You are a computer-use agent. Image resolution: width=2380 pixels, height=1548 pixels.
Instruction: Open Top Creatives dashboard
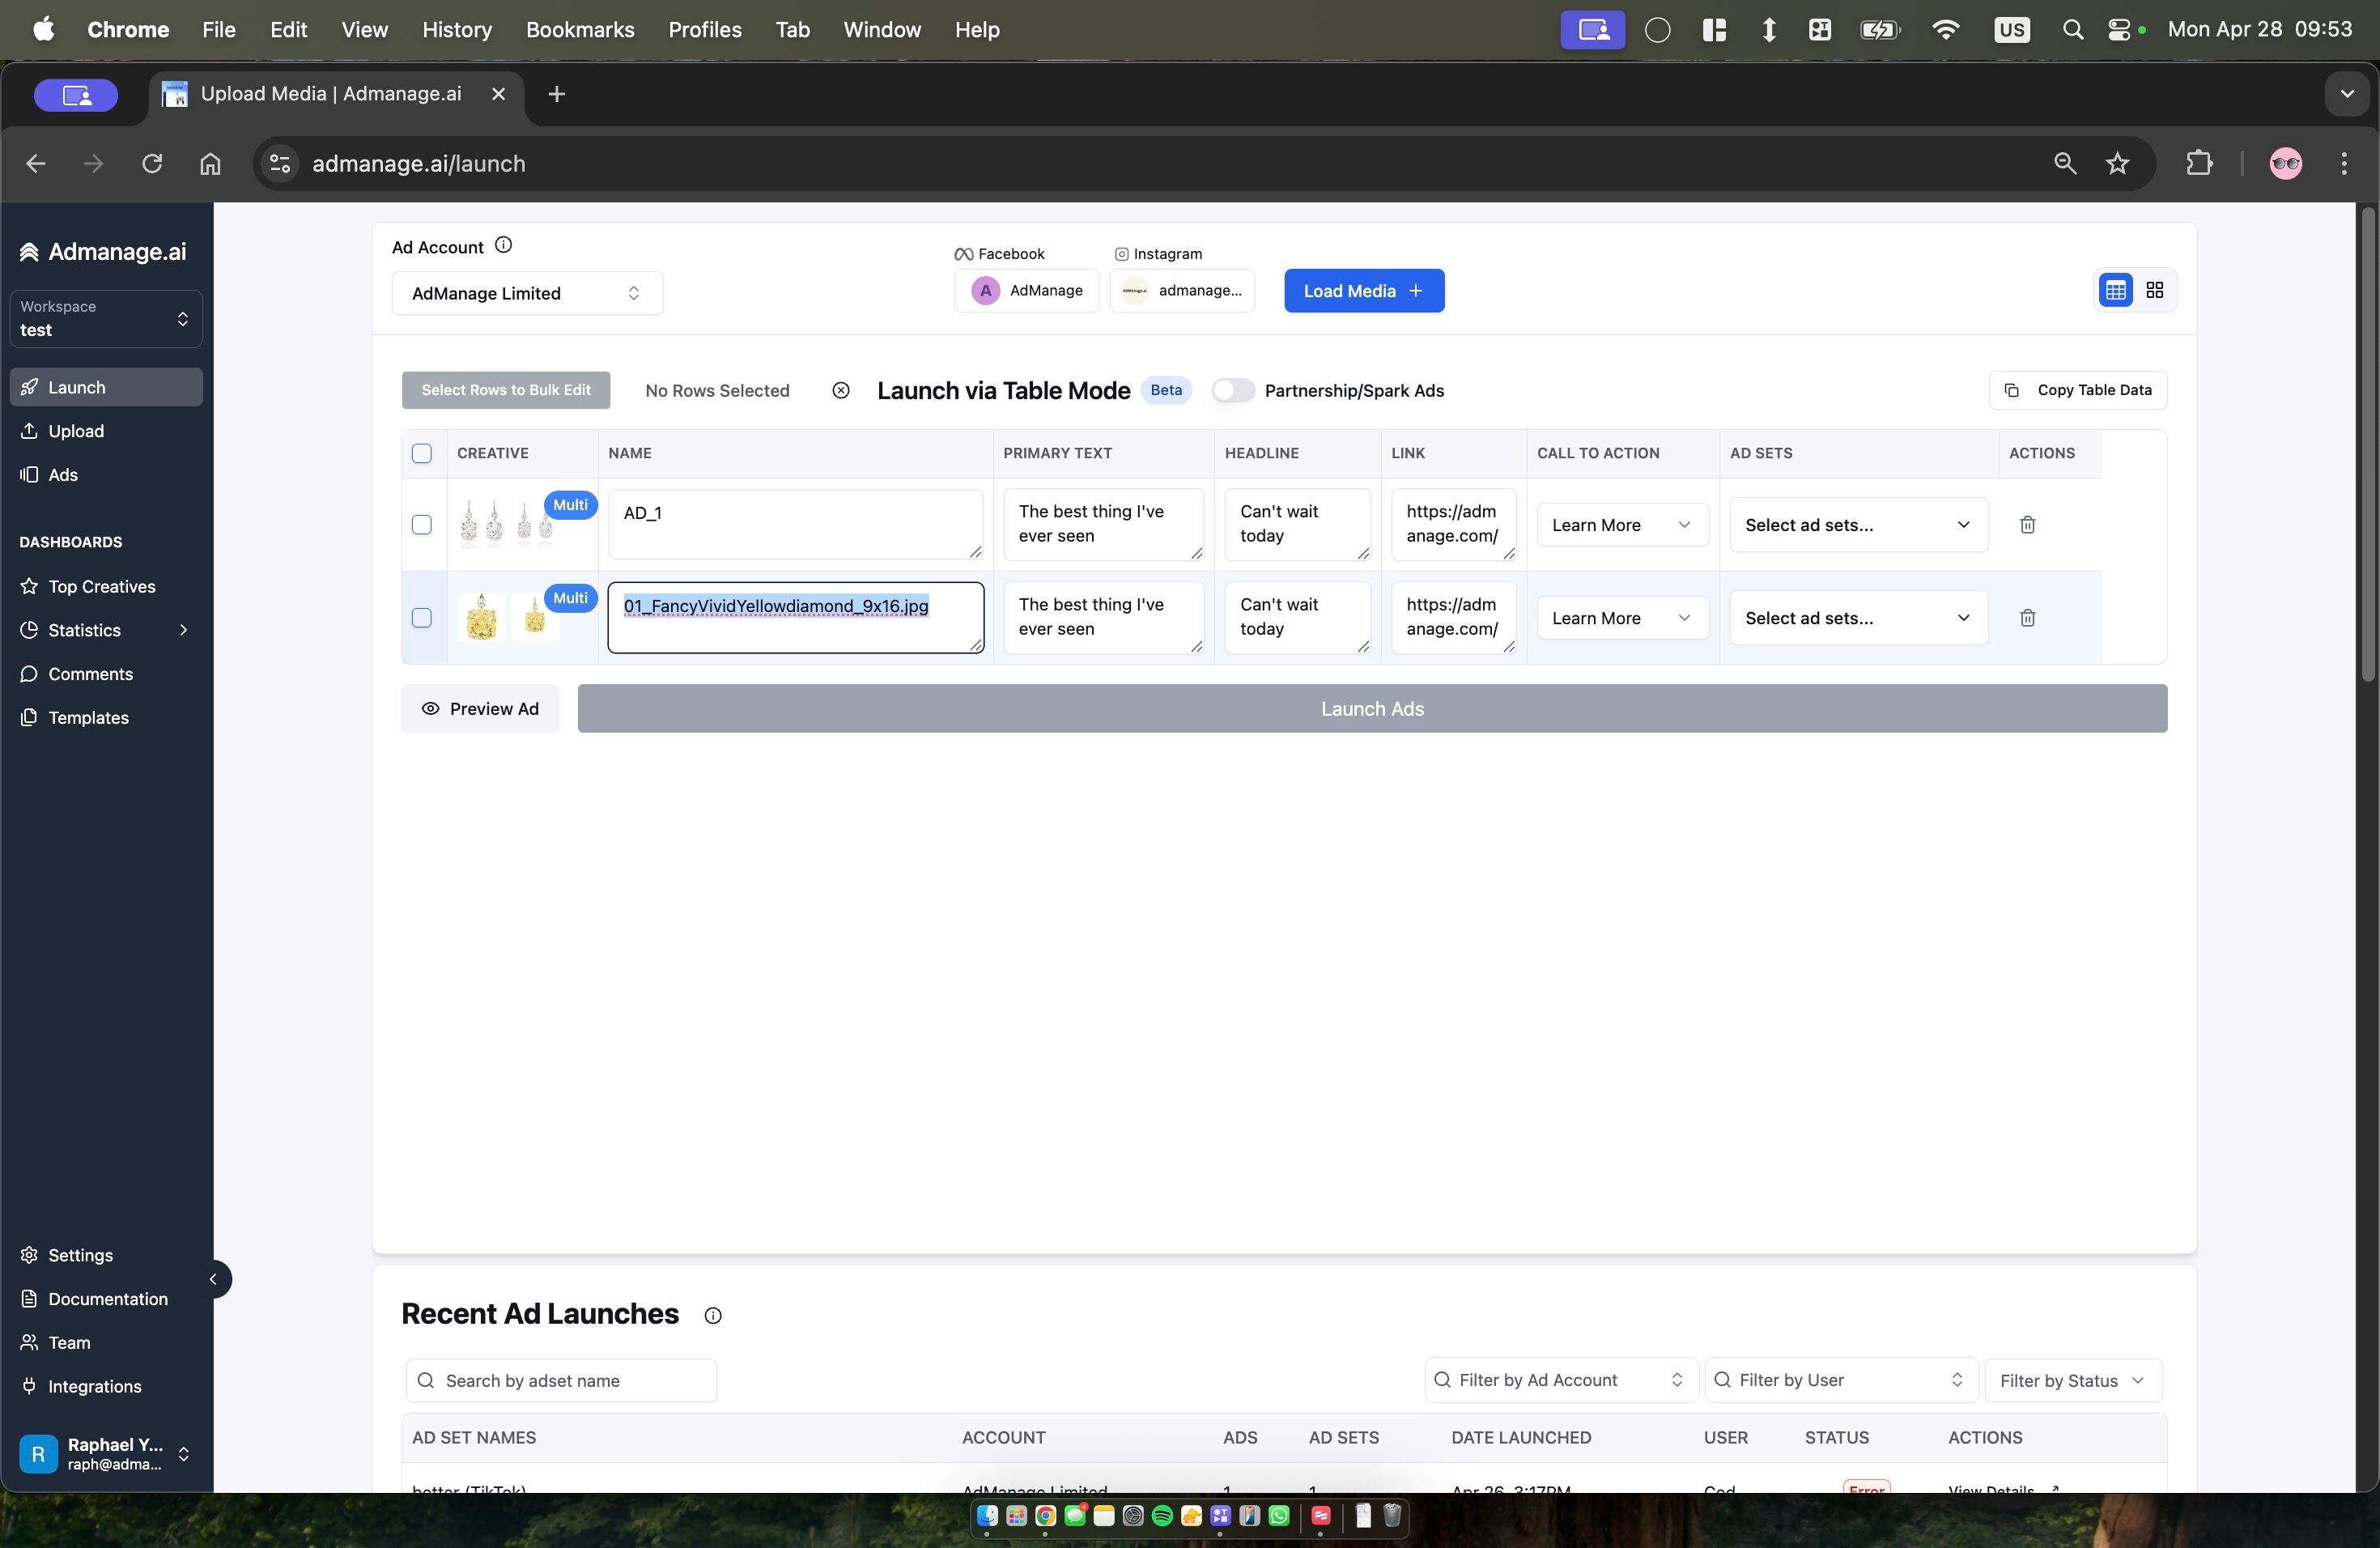[x=101, y=586]
